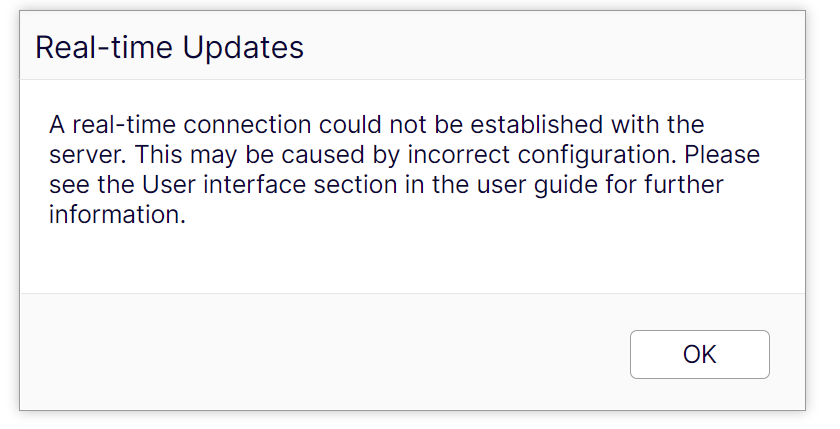Dismiss the Real-time Updates dialog with OK
Viewport: 840px width, 429px height.
tap(699, 354)
